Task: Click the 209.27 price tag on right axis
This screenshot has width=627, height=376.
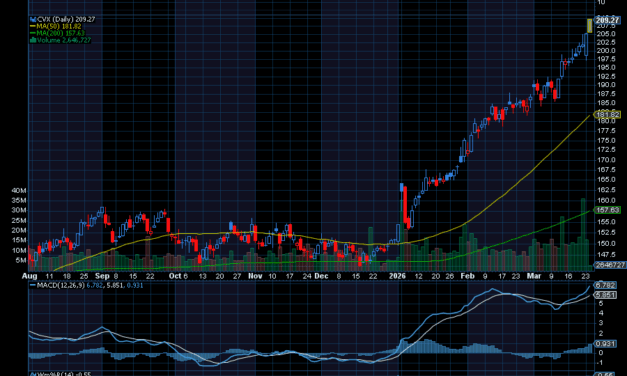Action: pyautogui.click(x=607, y=20)
